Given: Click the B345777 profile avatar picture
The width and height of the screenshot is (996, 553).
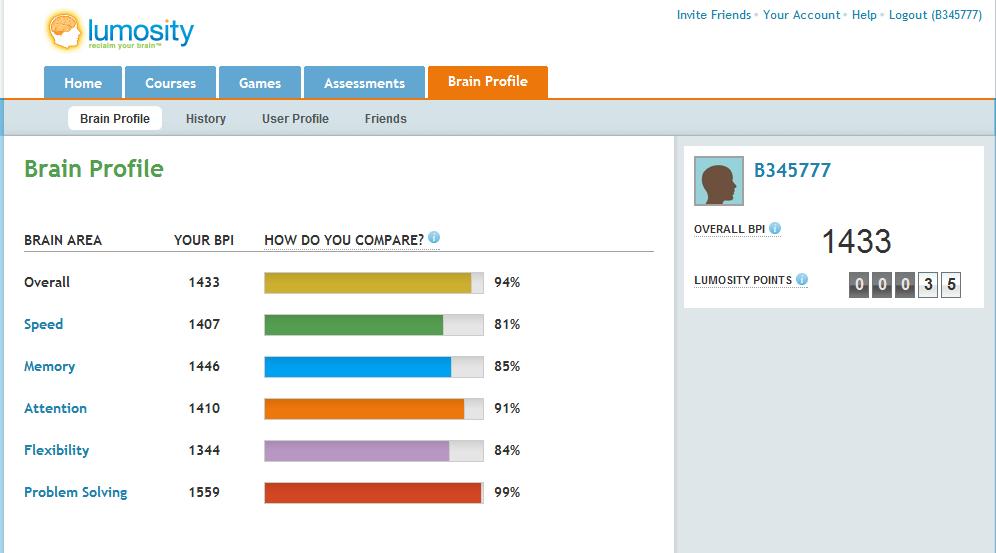Looking at the screenshot, I should pyautogui.click(x=718, y=181).
